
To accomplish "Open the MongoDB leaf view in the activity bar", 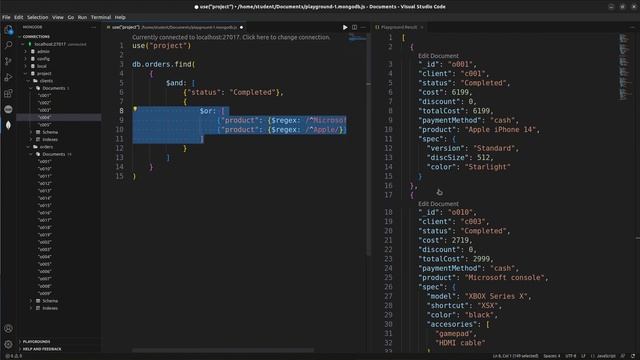I will (x=8, y=125).
